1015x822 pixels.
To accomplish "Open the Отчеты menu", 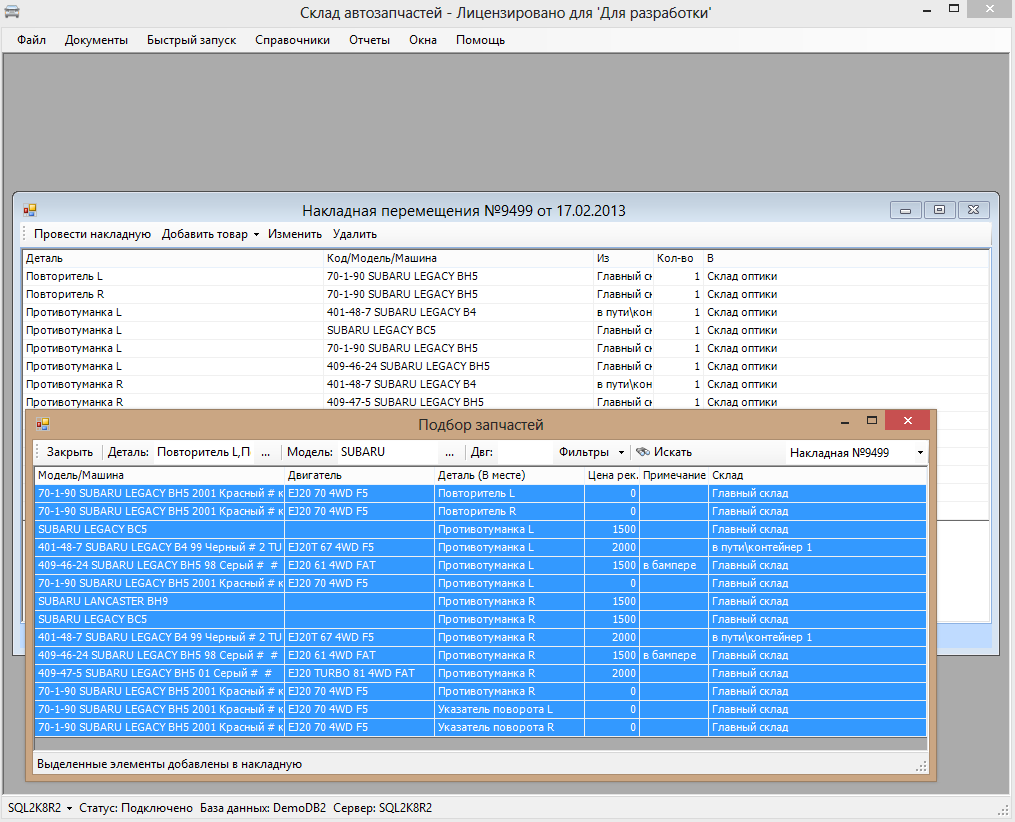I will point(369,40).
